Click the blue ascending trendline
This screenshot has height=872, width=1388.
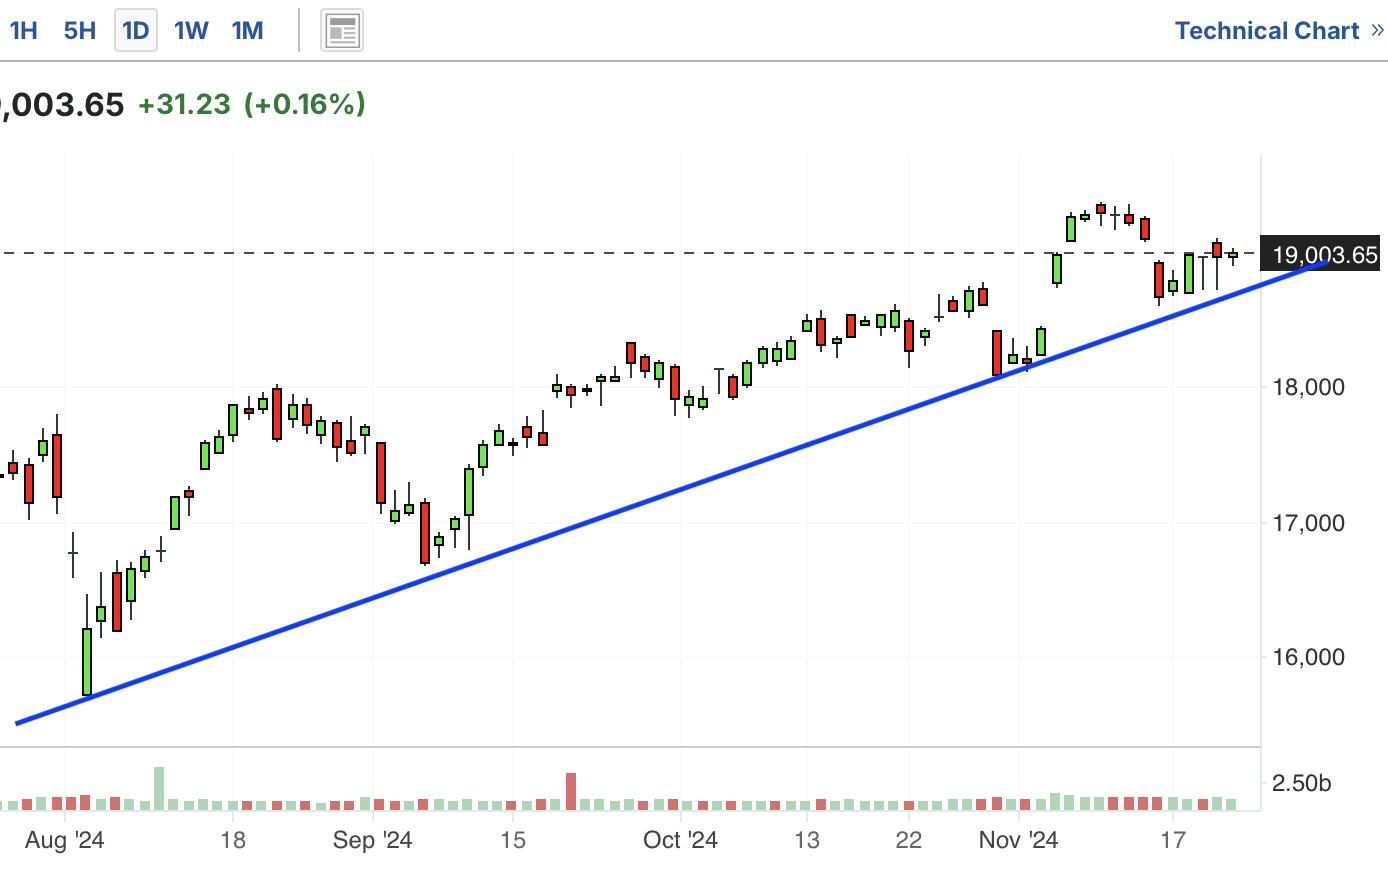pos(672,492)
